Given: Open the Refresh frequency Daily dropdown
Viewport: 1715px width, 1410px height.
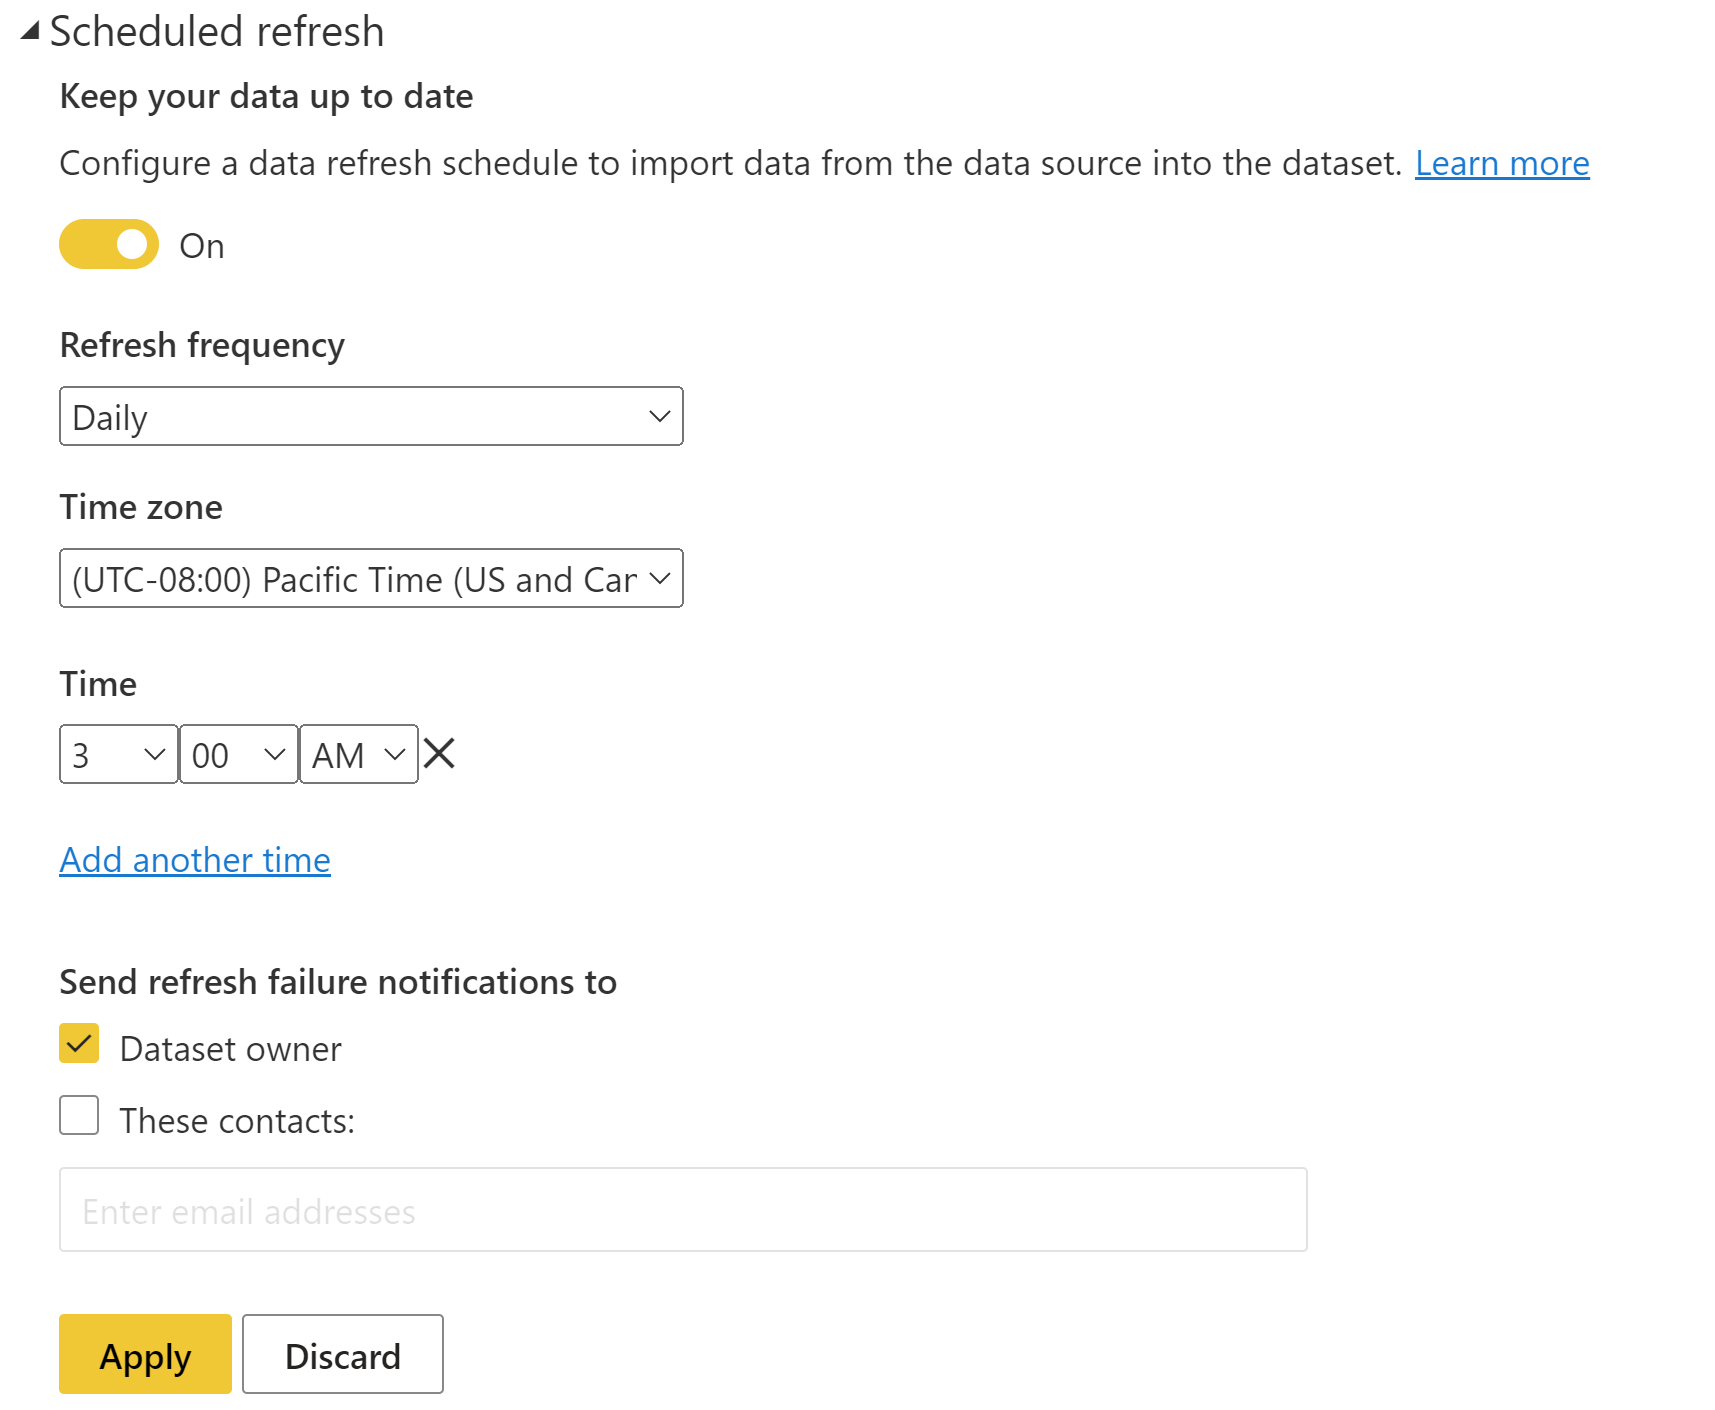Looking at the screenshot, I should pos(371,416).
